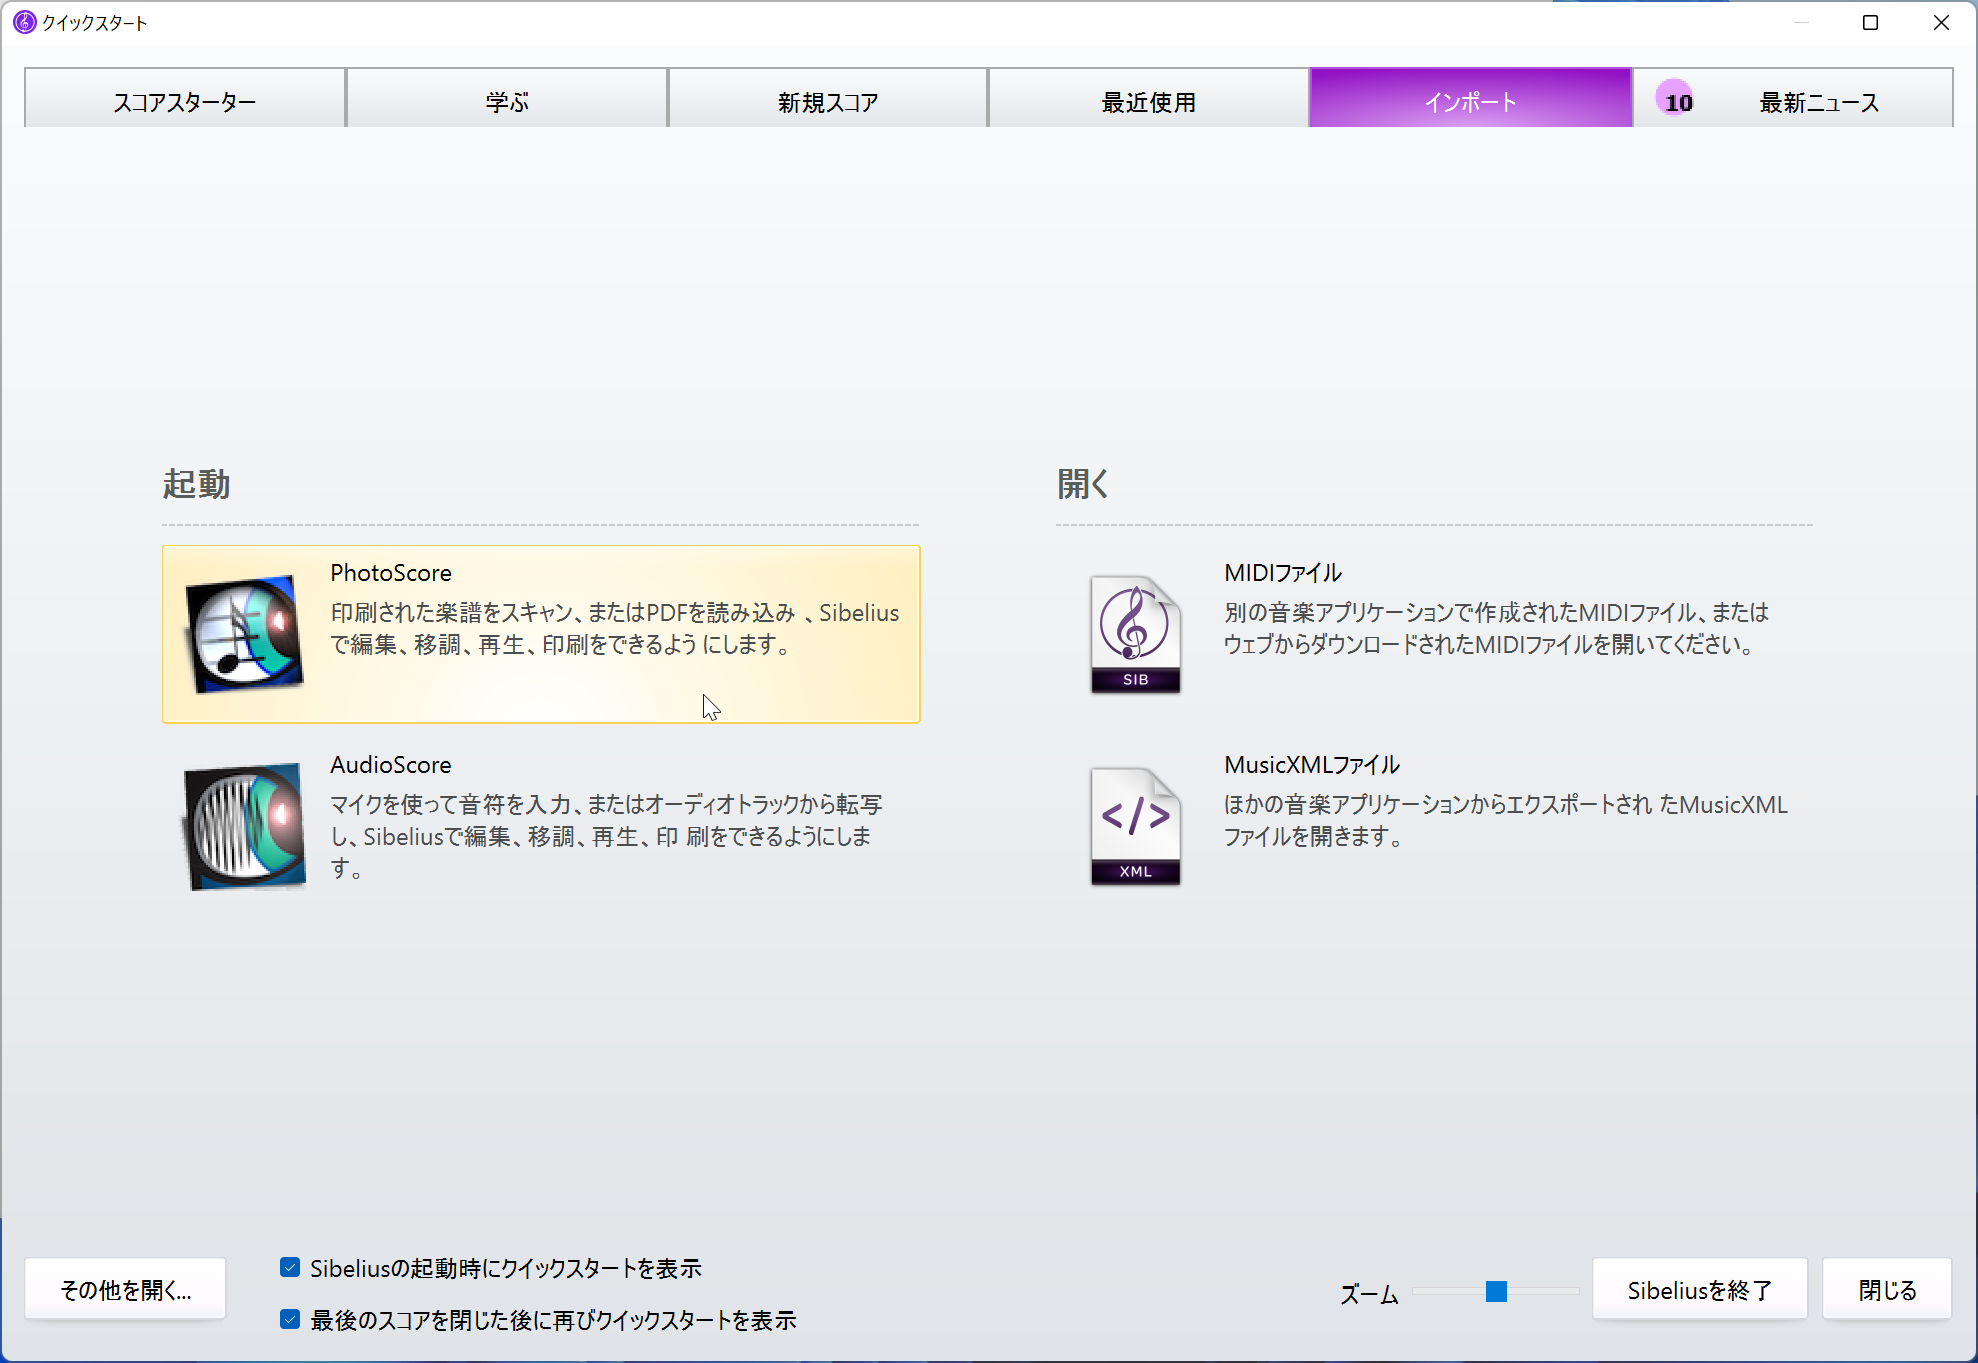This screenshot has height=1363, width=1978.
Task: Open MusicXML file using XML icon
Action: (x=1135, y=826)
